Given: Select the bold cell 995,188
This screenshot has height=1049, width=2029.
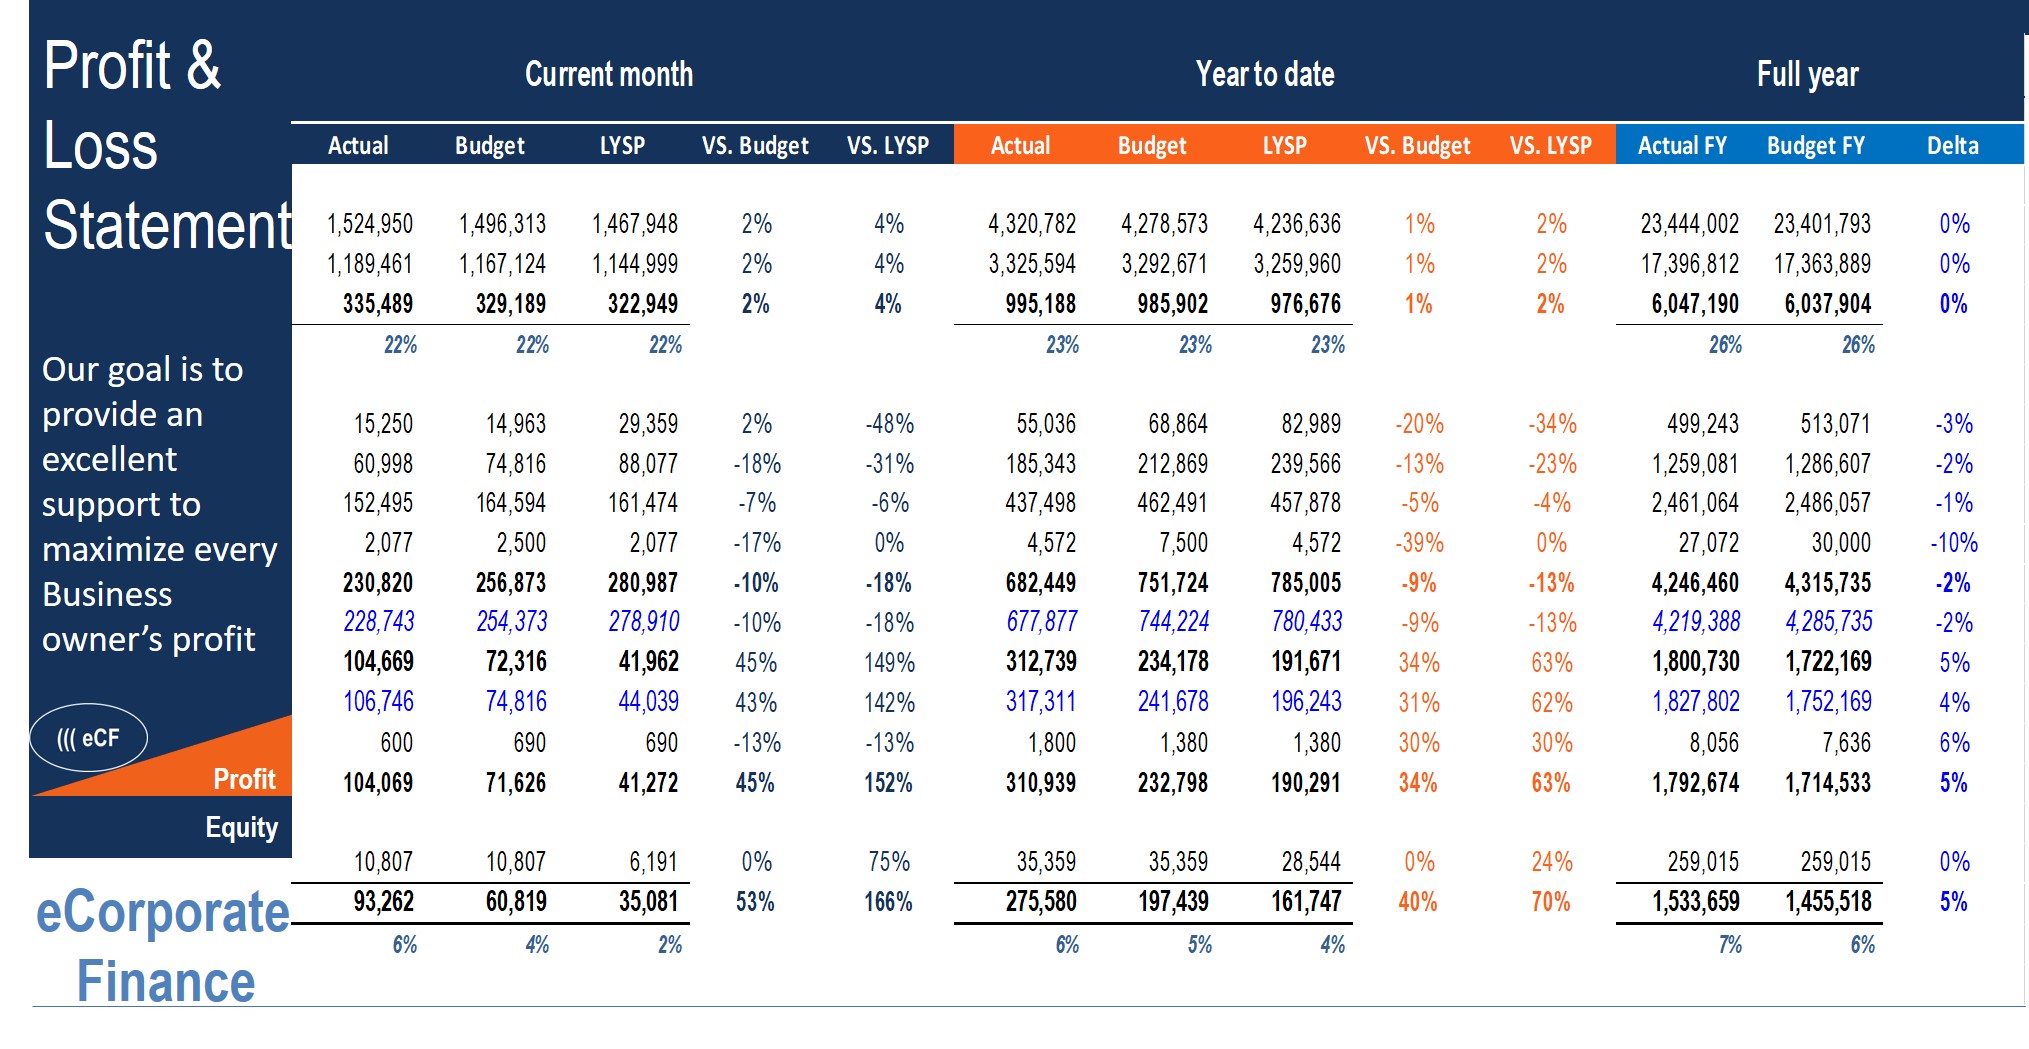Looking at the screenshot, I should [x=1040, y=304].
